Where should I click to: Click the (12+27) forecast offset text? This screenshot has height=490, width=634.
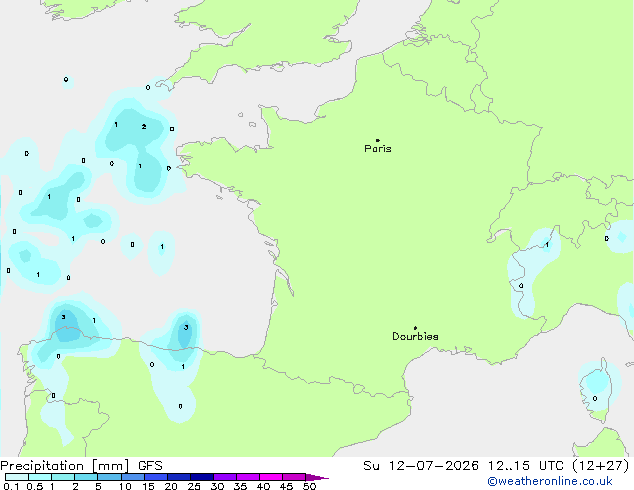[601, 466]
